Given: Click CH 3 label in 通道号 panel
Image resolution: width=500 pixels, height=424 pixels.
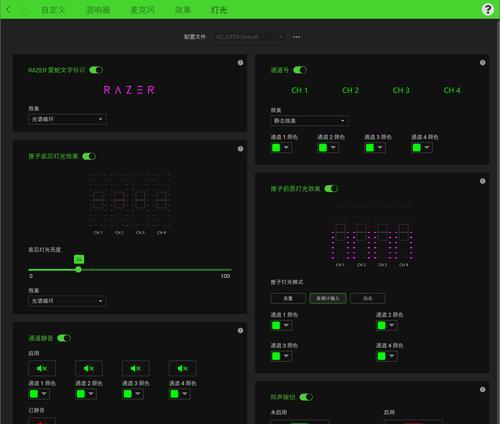Looking at the screenshot, I should [x=401, y=90].
